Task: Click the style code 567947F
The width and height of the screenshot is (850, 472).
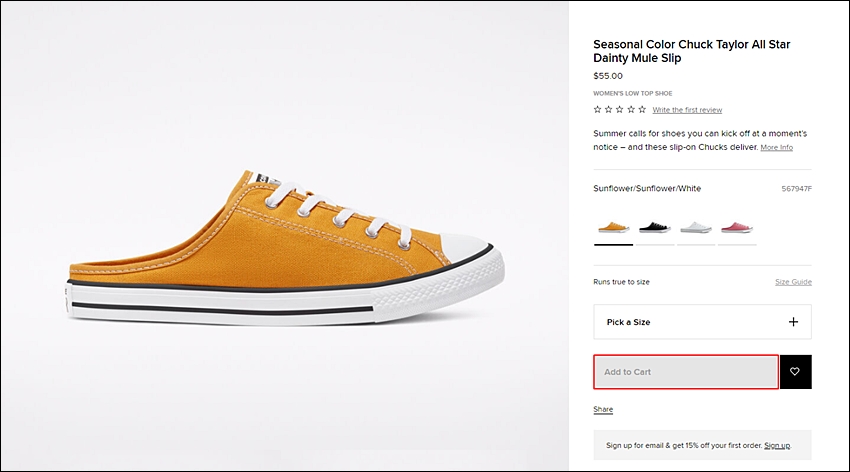Action: 796,189
